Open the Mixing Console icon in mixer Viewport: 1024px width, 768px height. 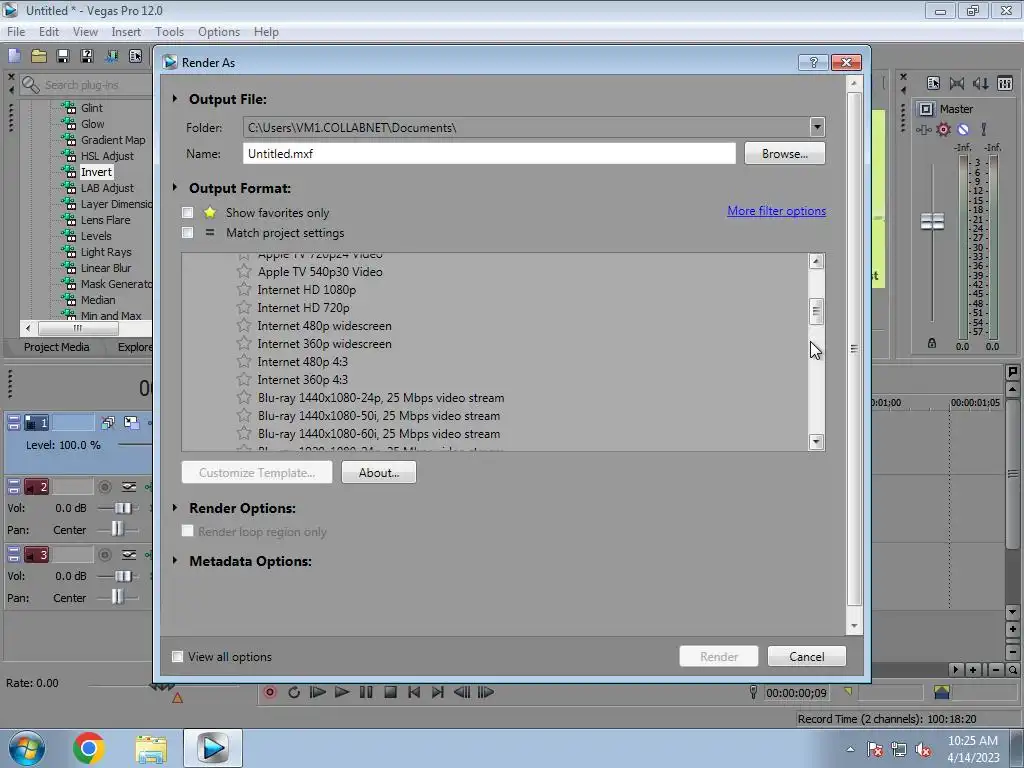coord(1005,83)
